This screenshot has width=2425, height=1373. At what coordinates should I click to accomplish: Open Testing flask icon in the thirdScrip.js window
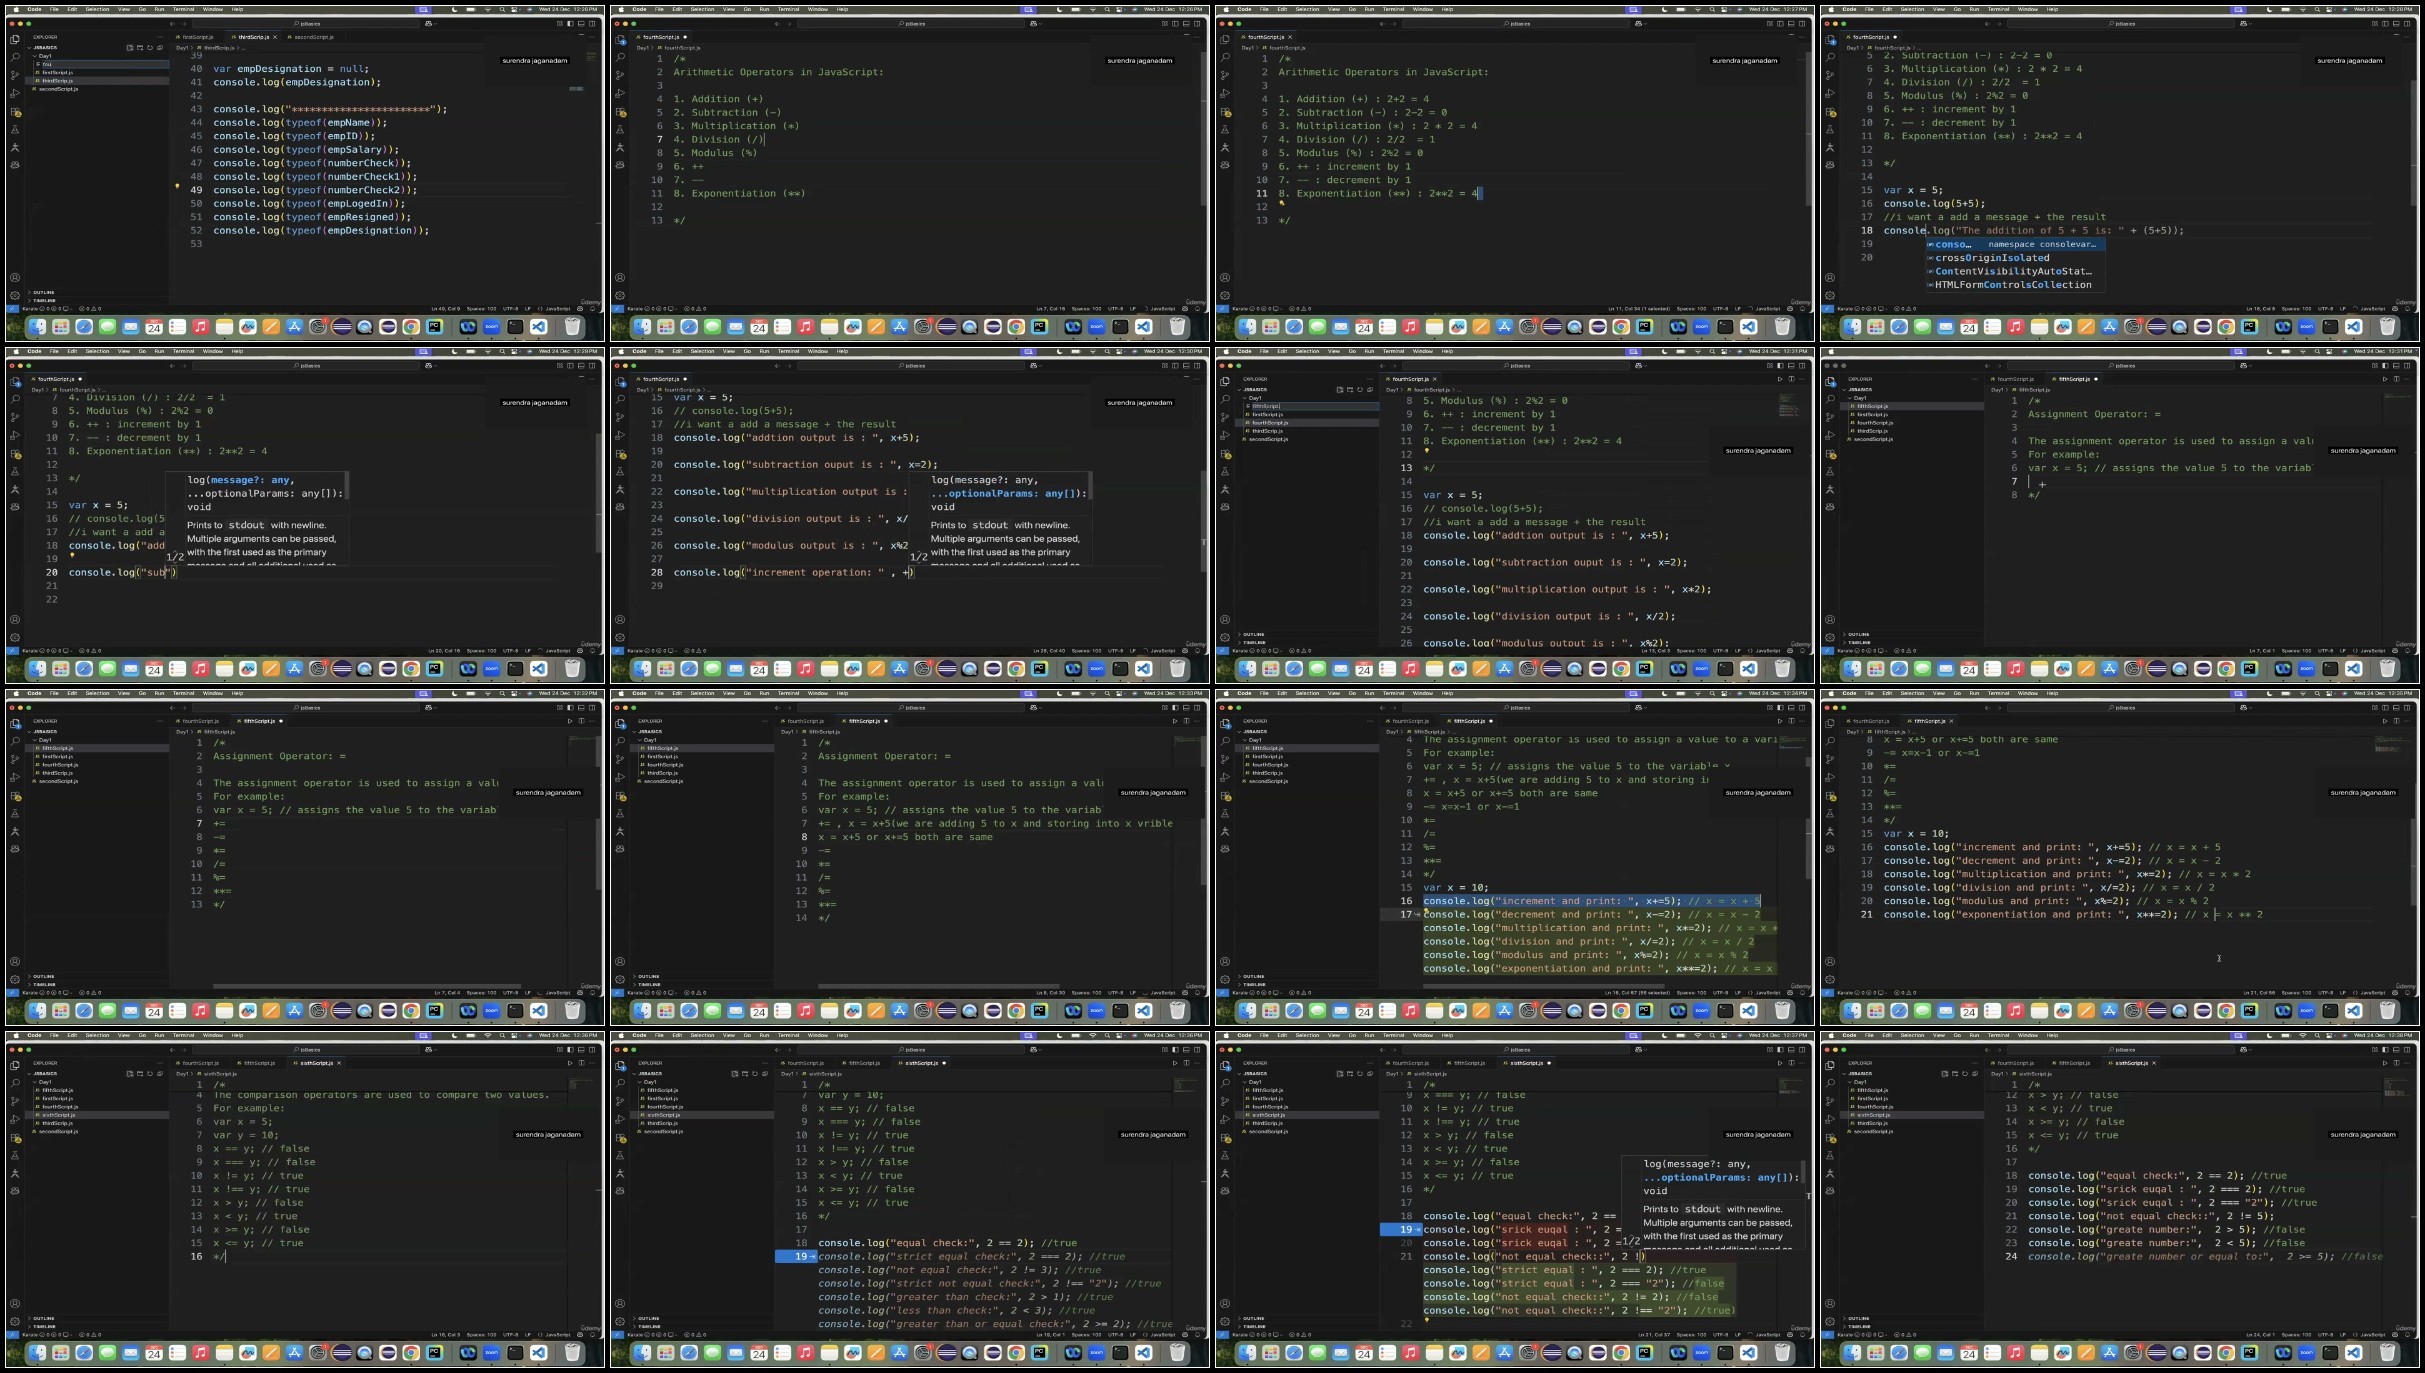tap(15, 129)
